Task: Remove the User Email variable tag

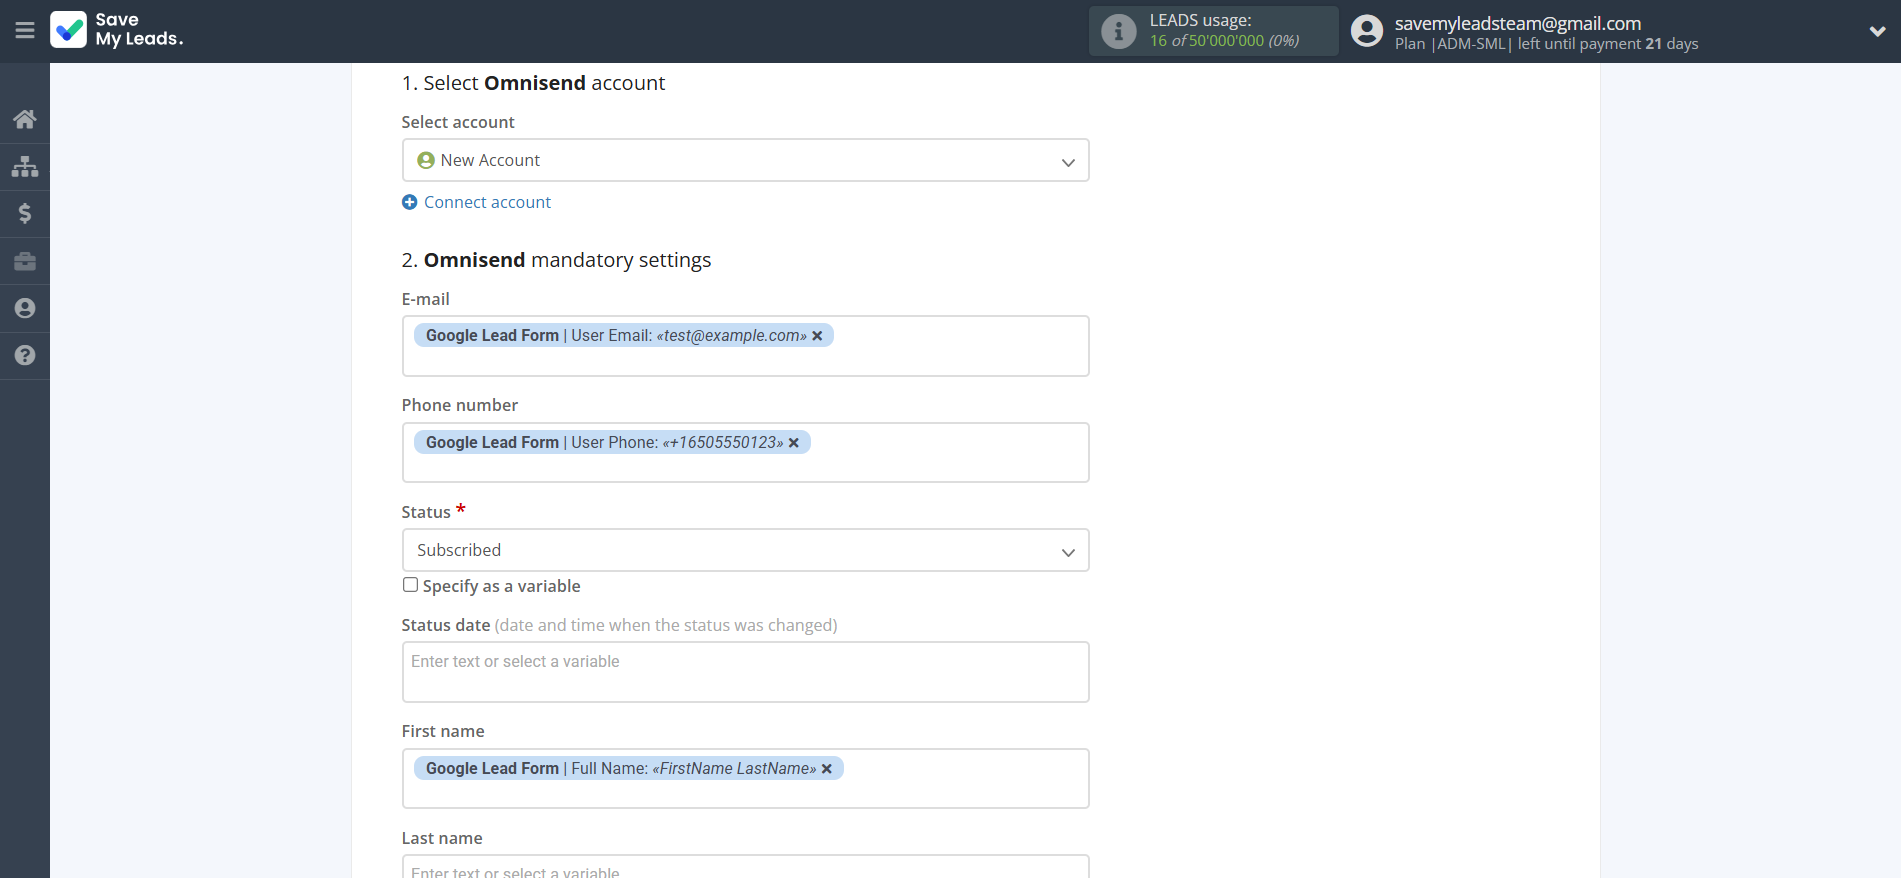Action: 817,336
